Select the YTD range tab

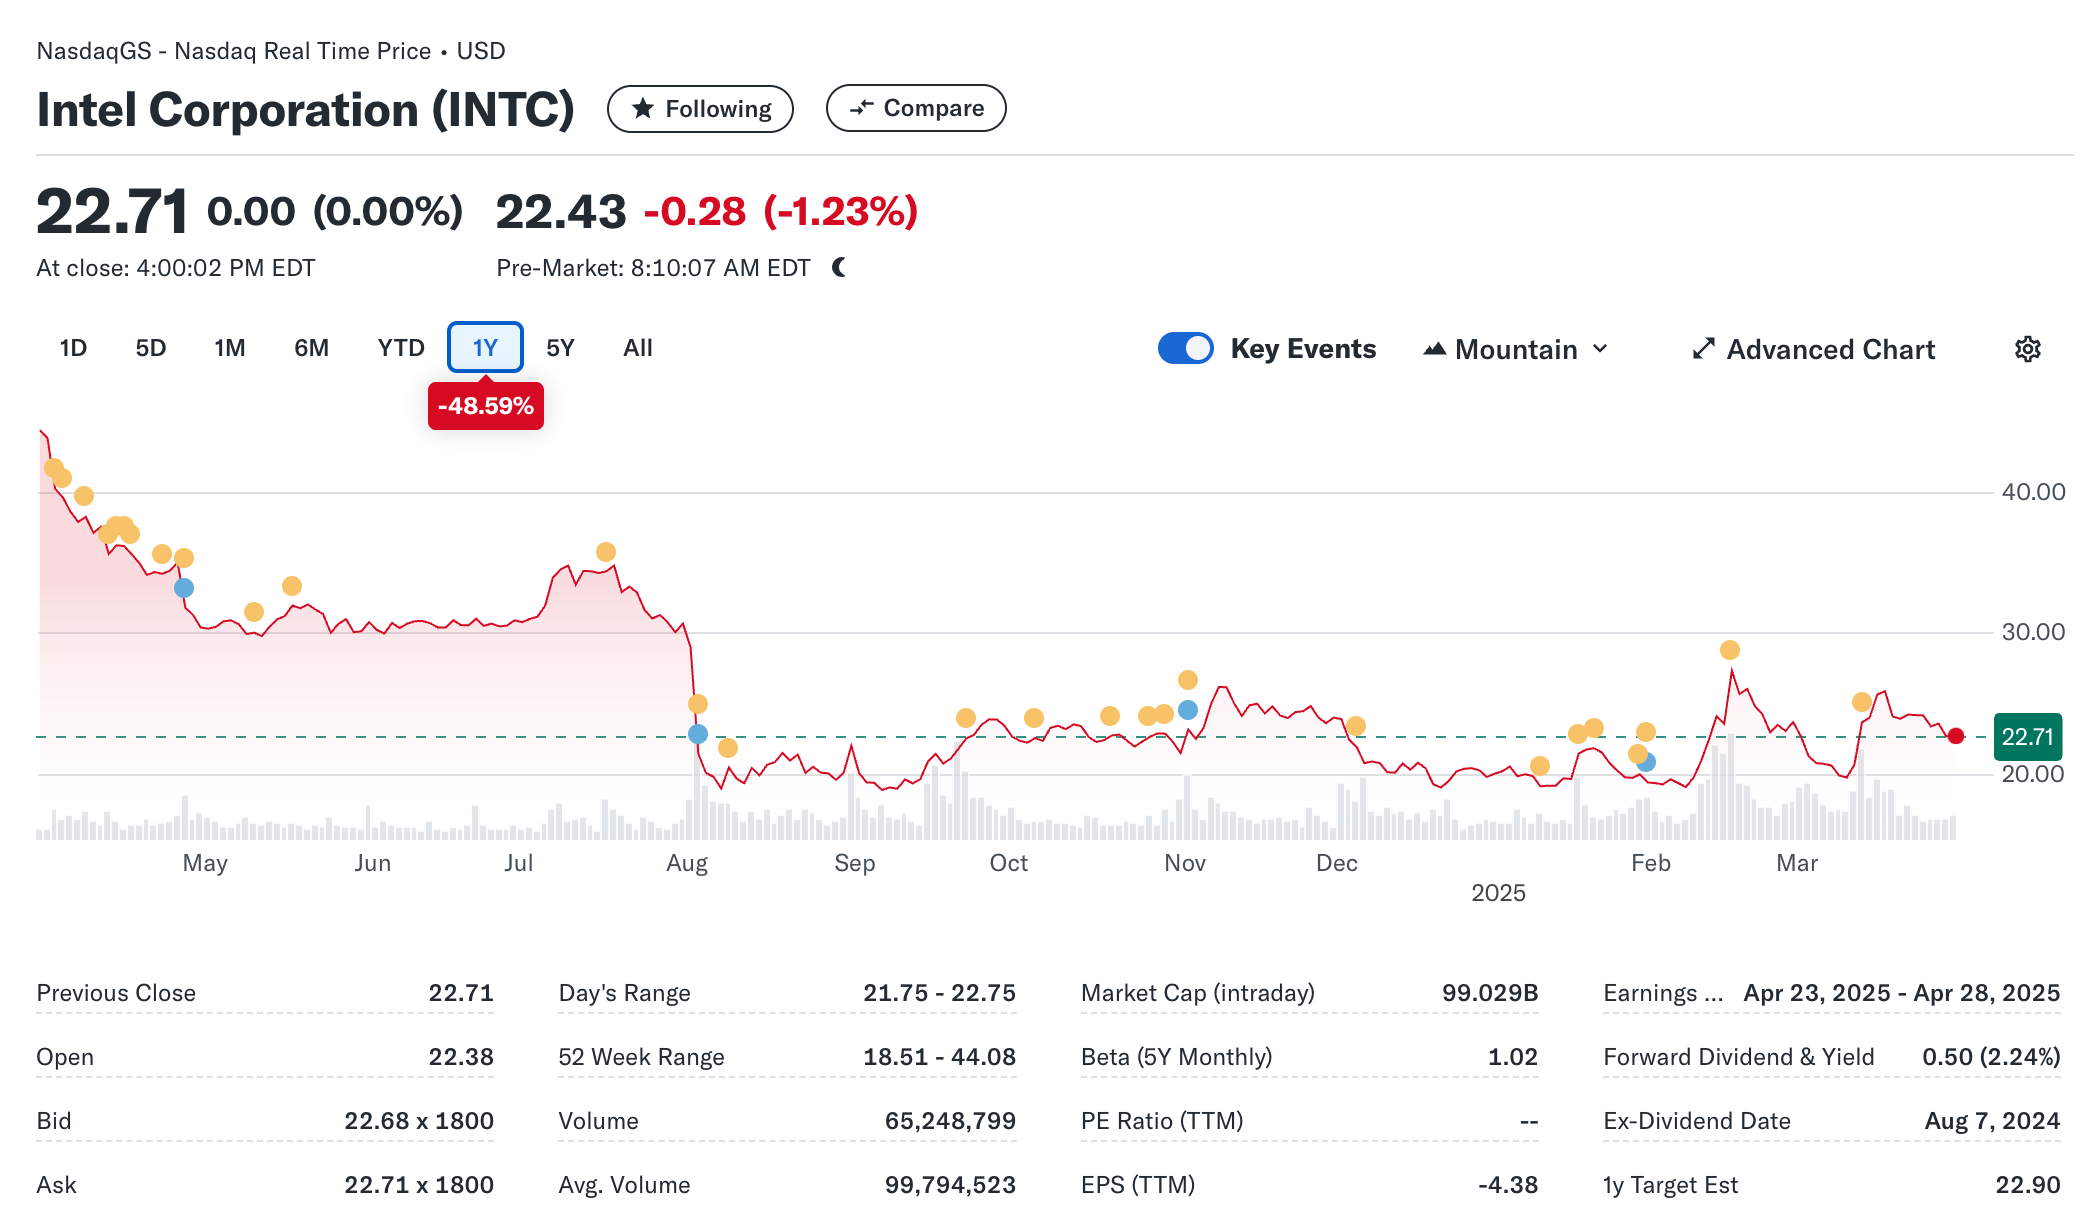[400, 348]
